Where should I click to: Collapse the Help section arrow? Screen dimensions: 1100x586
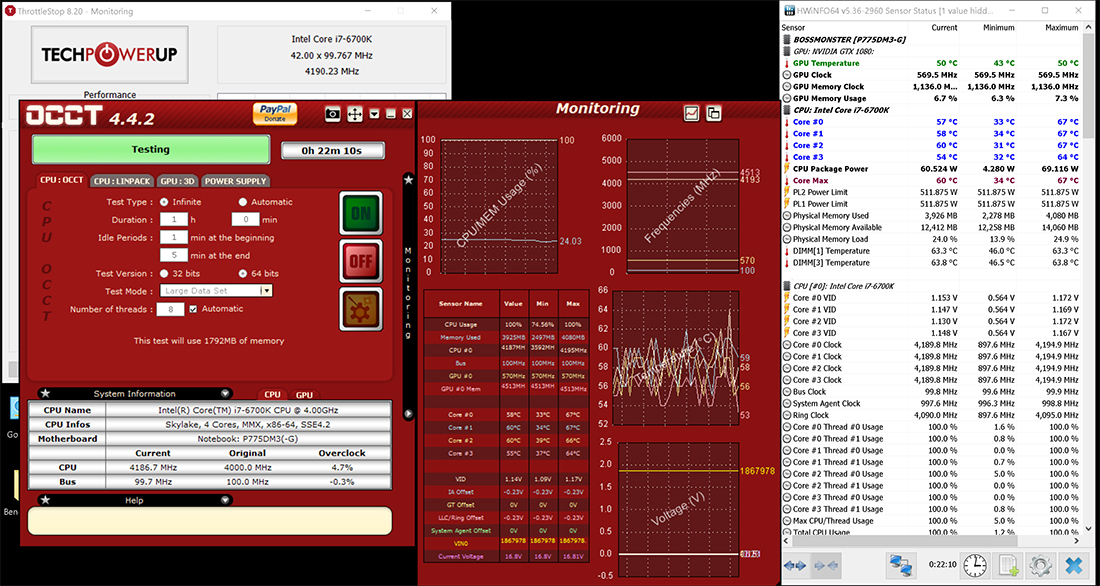point(225,500)
